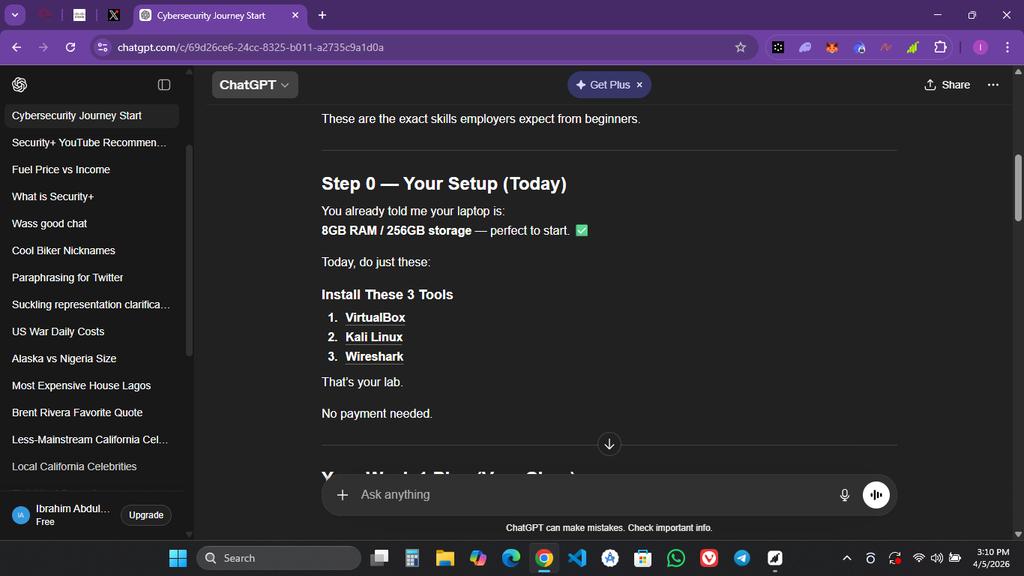This screenshot has height=576, width=1024.
Task: Go back with the browser back arrow
Action: pos(16,47)
